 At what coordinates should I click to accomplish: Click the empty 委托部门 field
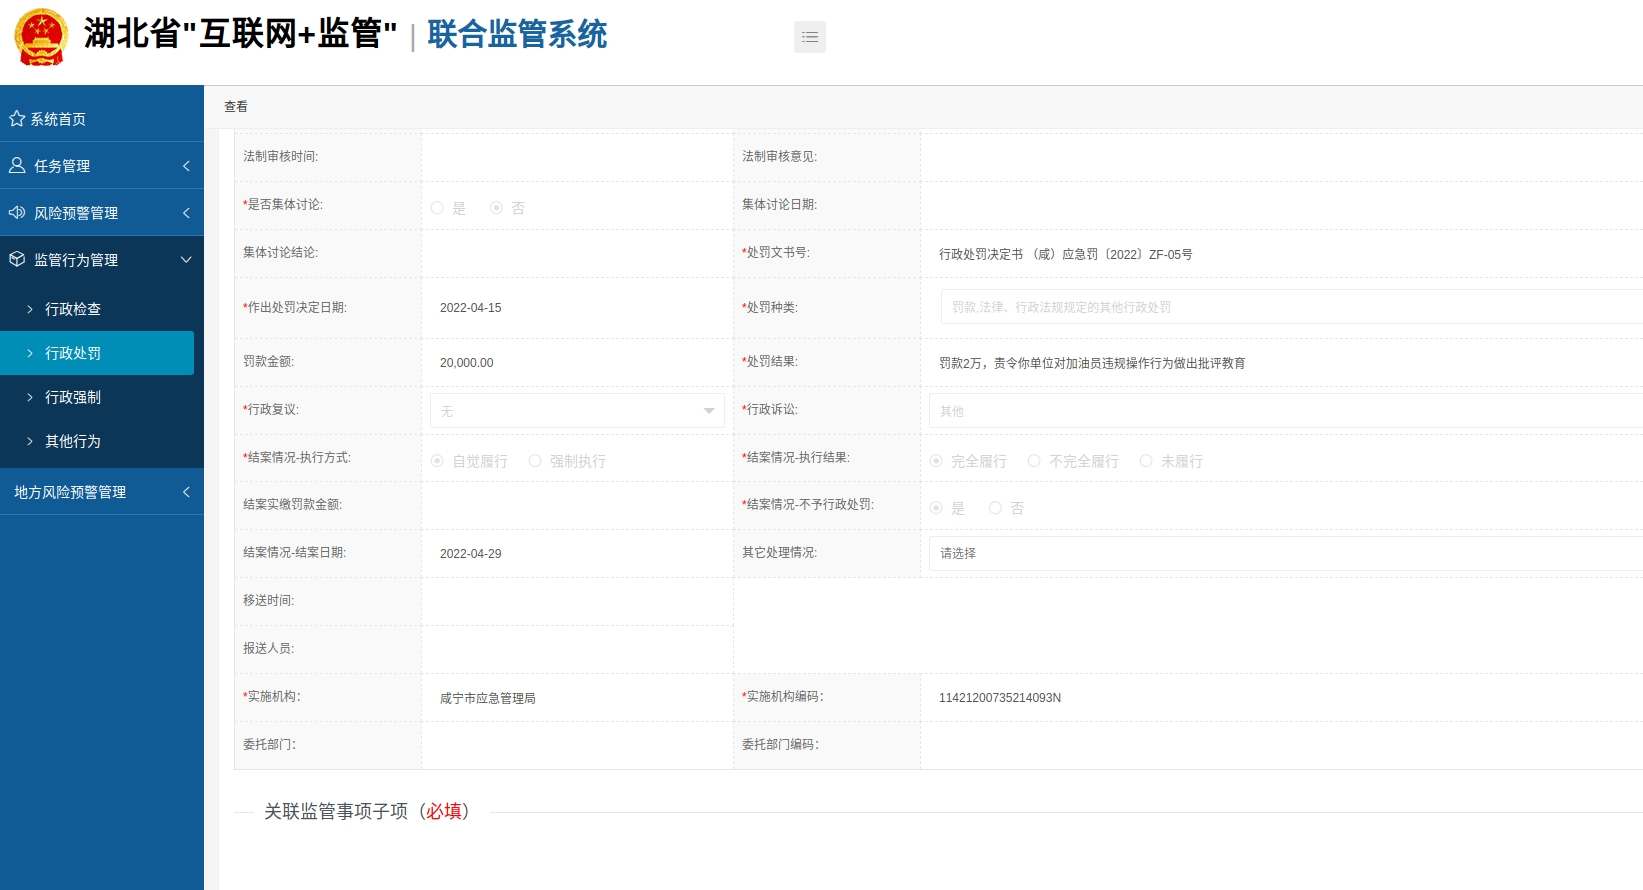[x=577, y=745]
